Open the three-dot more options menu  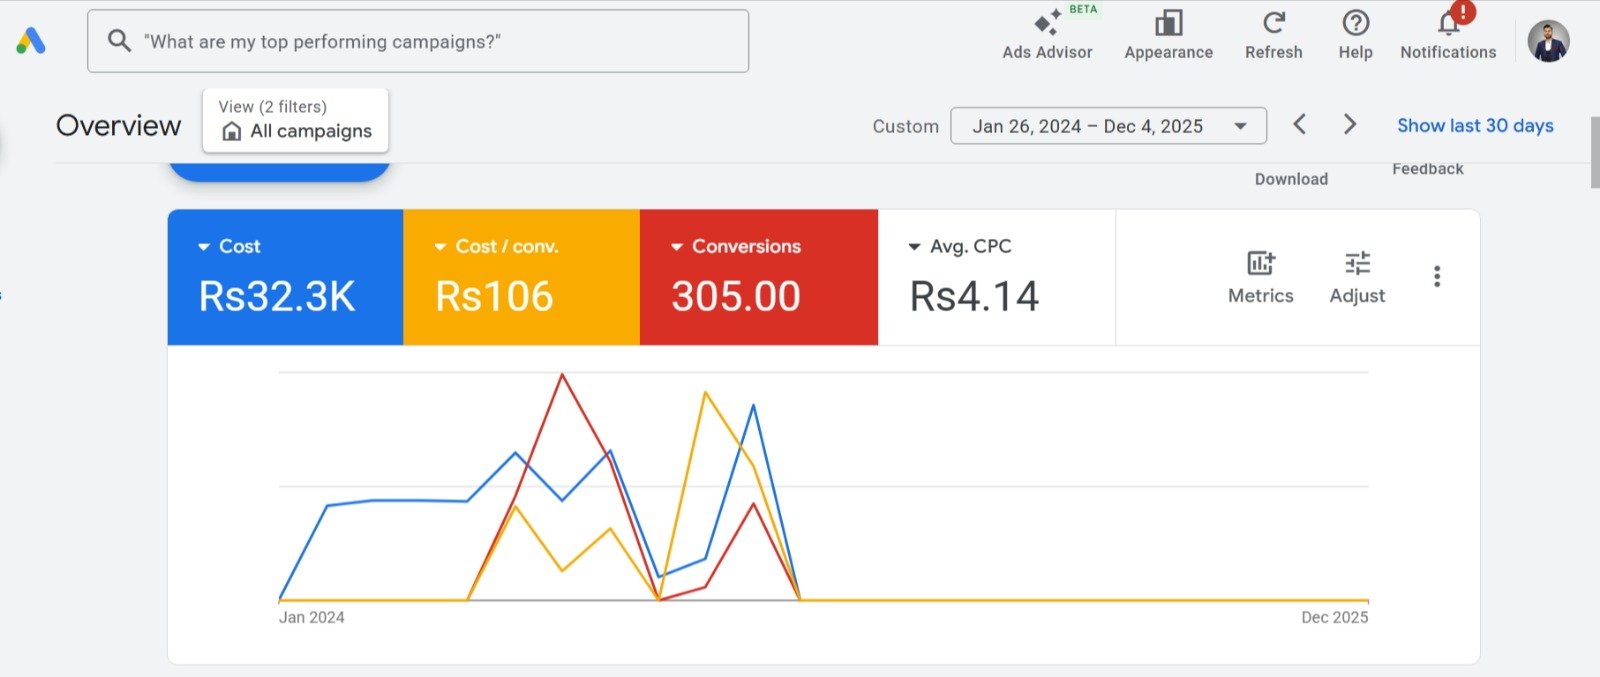[x=1437, y=277]
